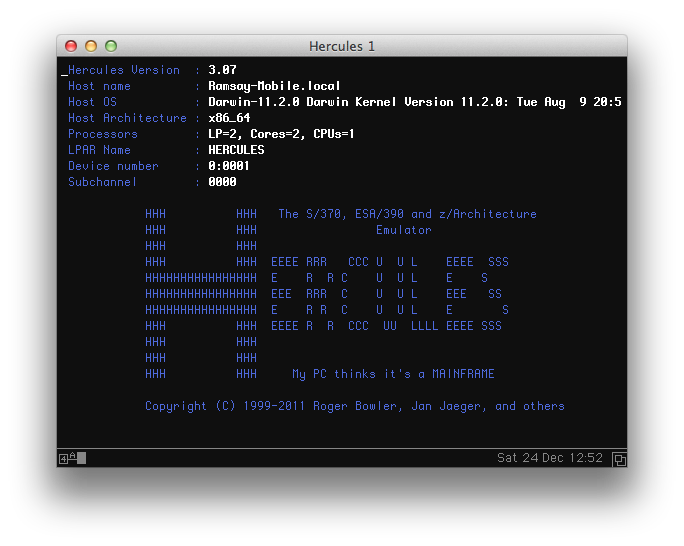The width and height of the screenshot is (684, 546).
Task: Click the yellow minimize window button
Action: 91,46
